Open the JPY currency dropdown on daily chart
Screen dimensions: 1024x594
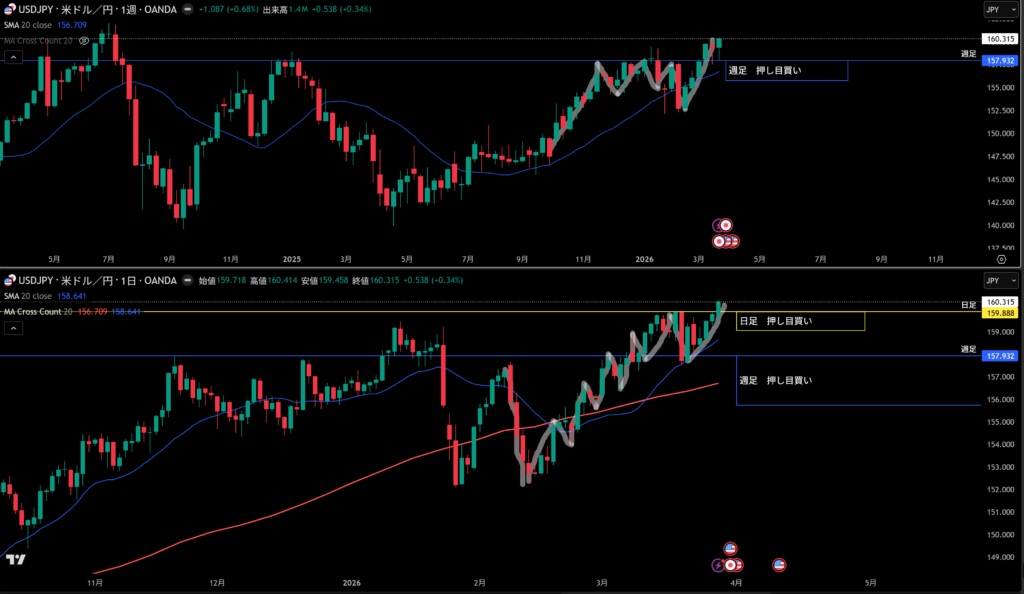pos(1001,281)
